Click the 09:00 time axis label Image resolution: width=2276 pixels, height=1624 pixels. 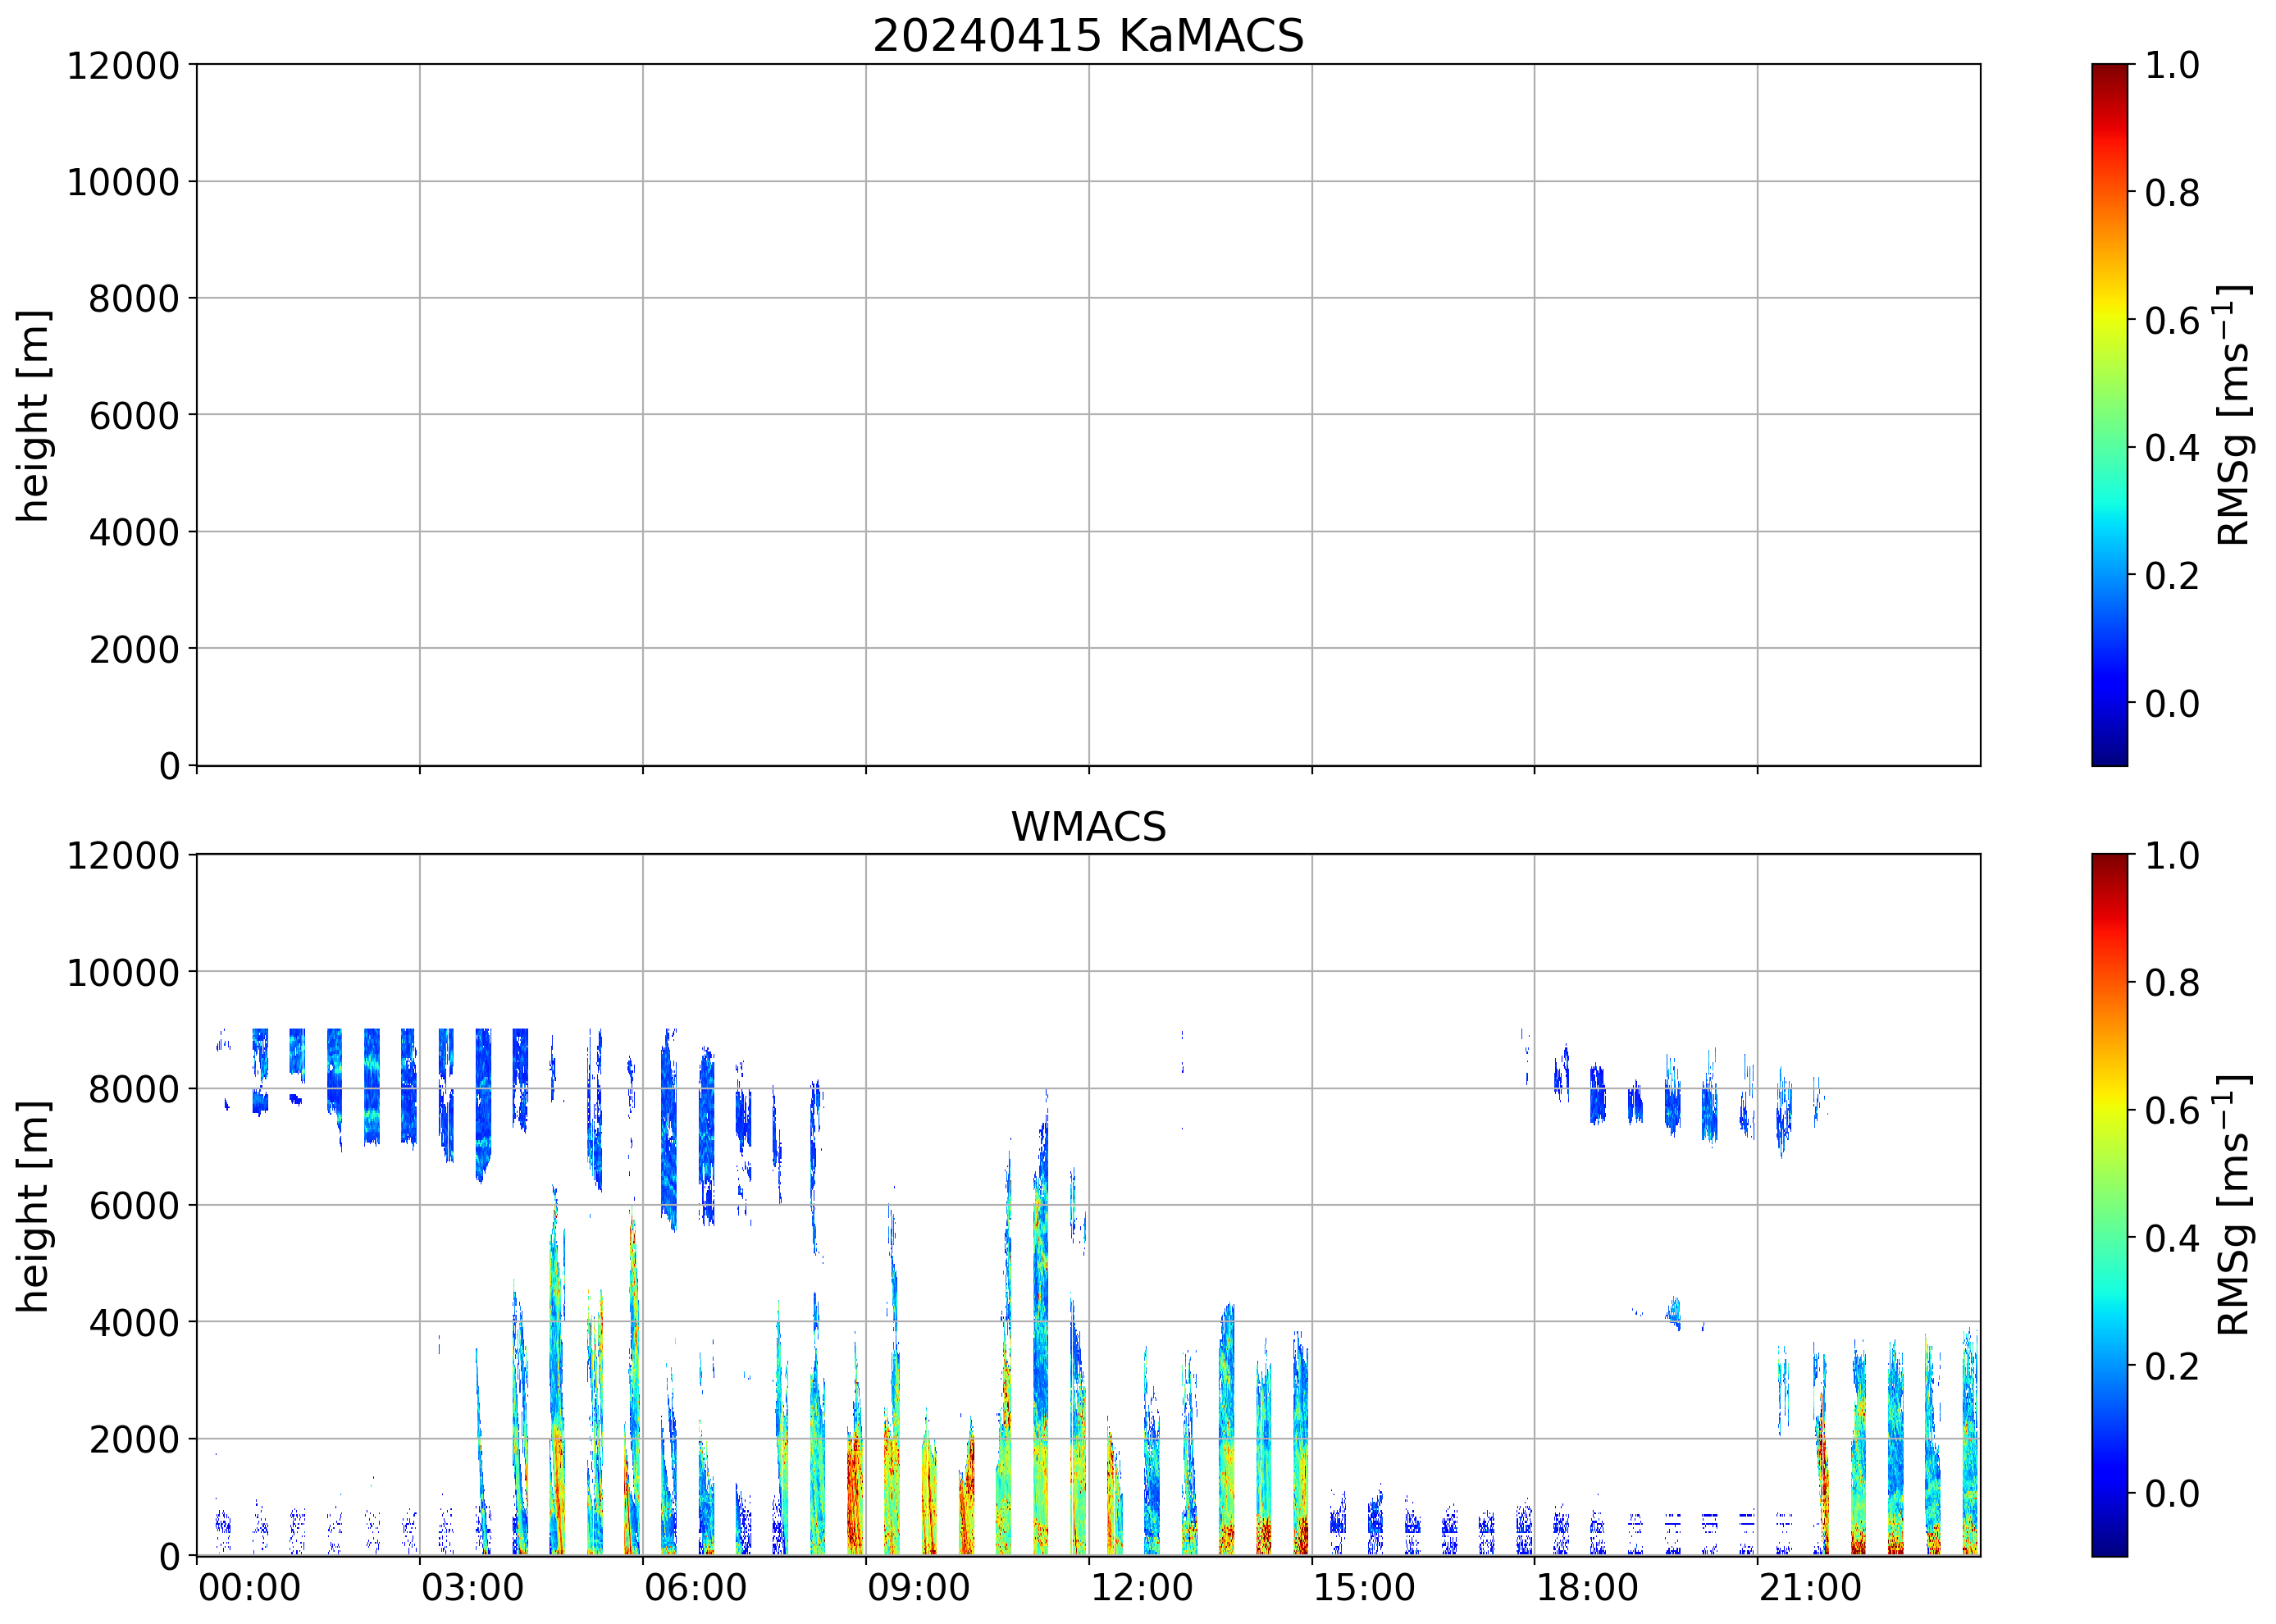point(918,1588)
